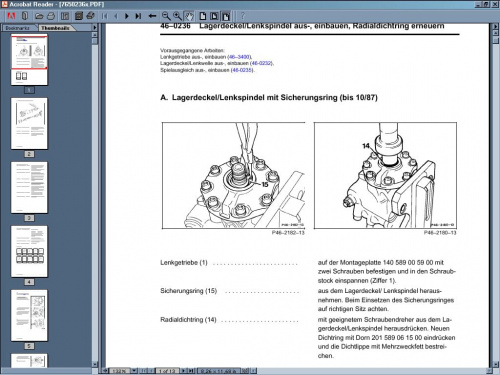Open thumbnail of page 3
This screenshot has width=500, height=375.
tap(29, 187)
